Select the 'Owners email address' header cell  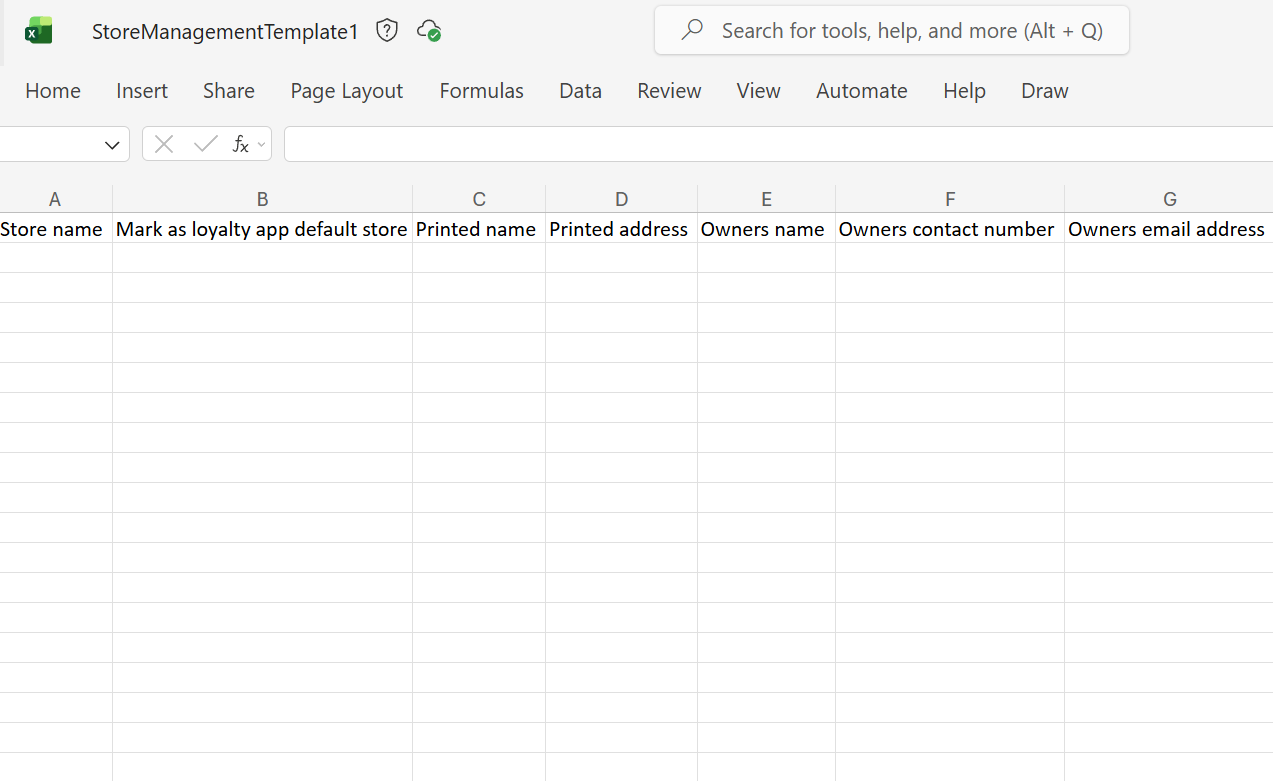[1167, 229]
